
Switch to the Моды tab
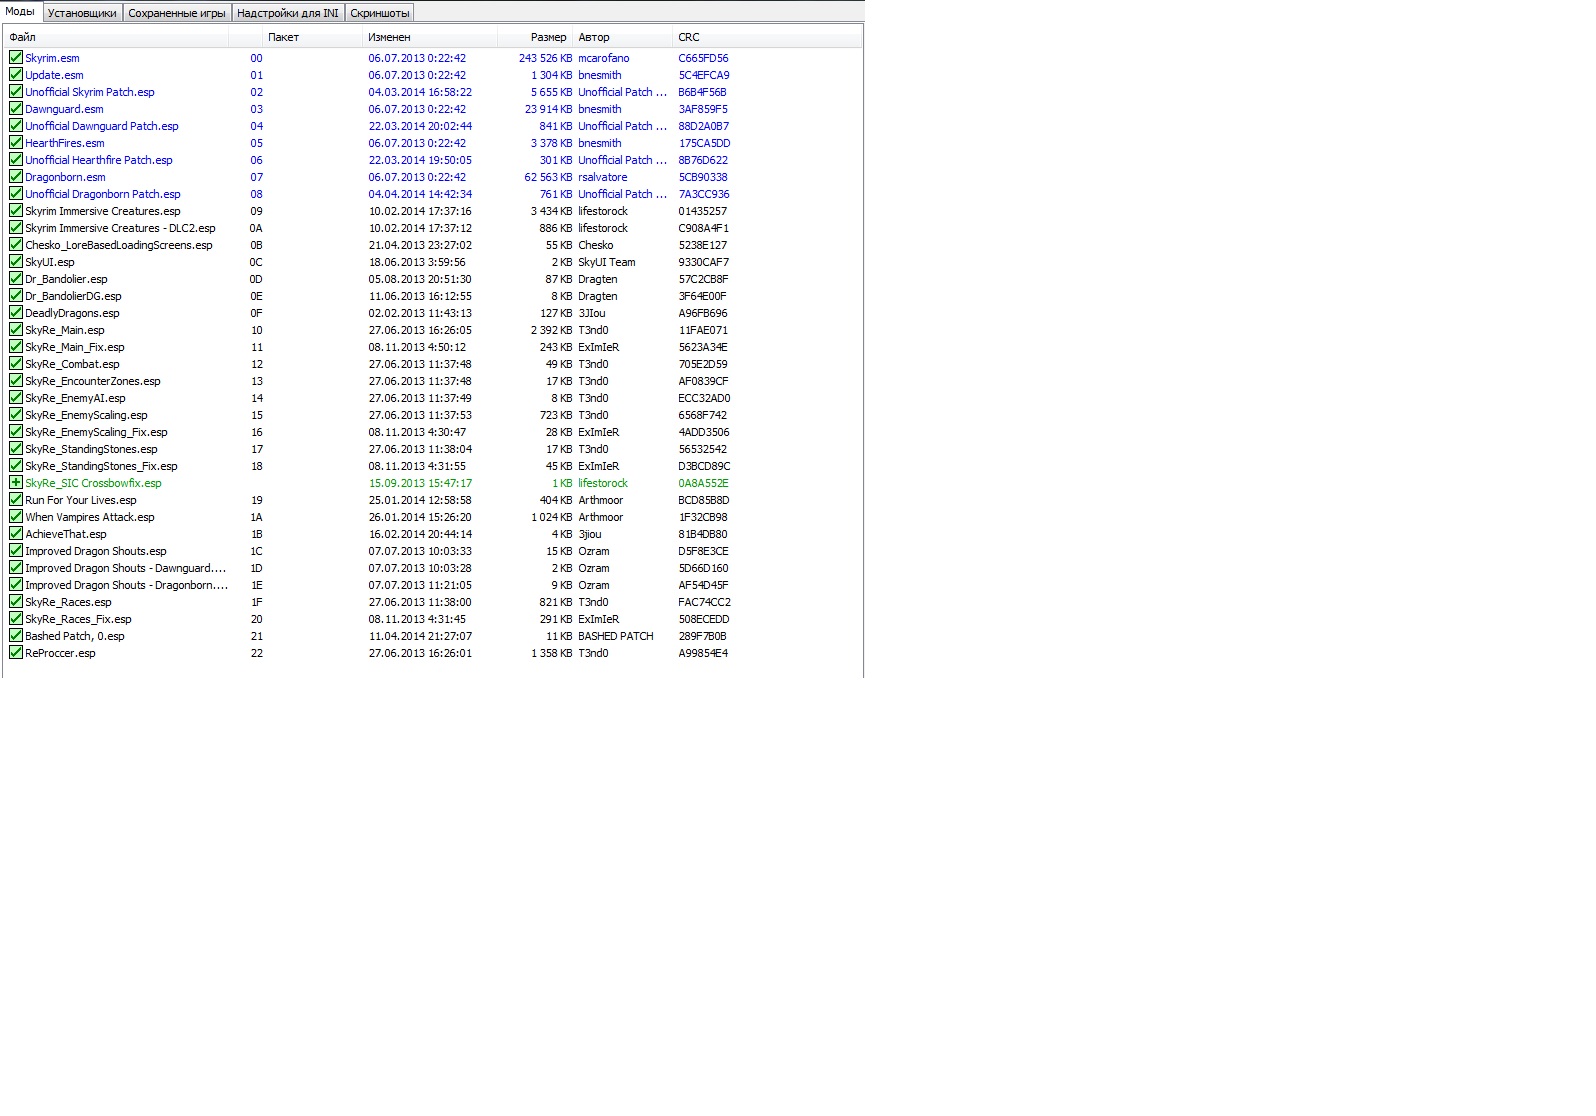point(20,12)
